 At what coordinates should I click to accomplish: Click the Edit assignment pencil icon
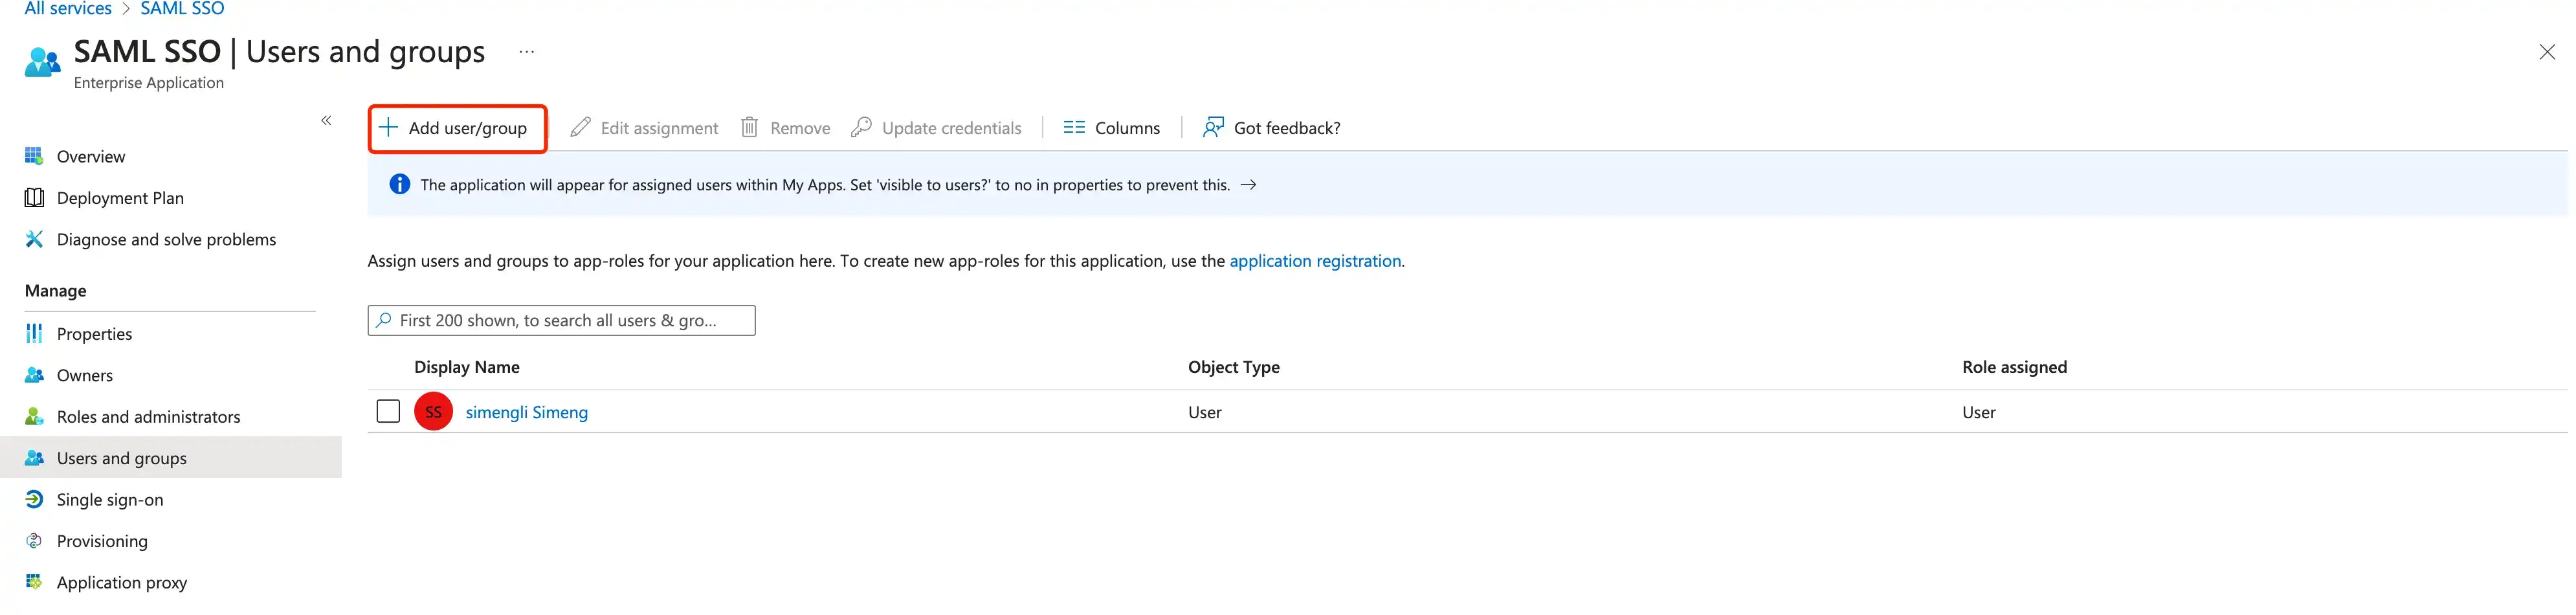580,128
